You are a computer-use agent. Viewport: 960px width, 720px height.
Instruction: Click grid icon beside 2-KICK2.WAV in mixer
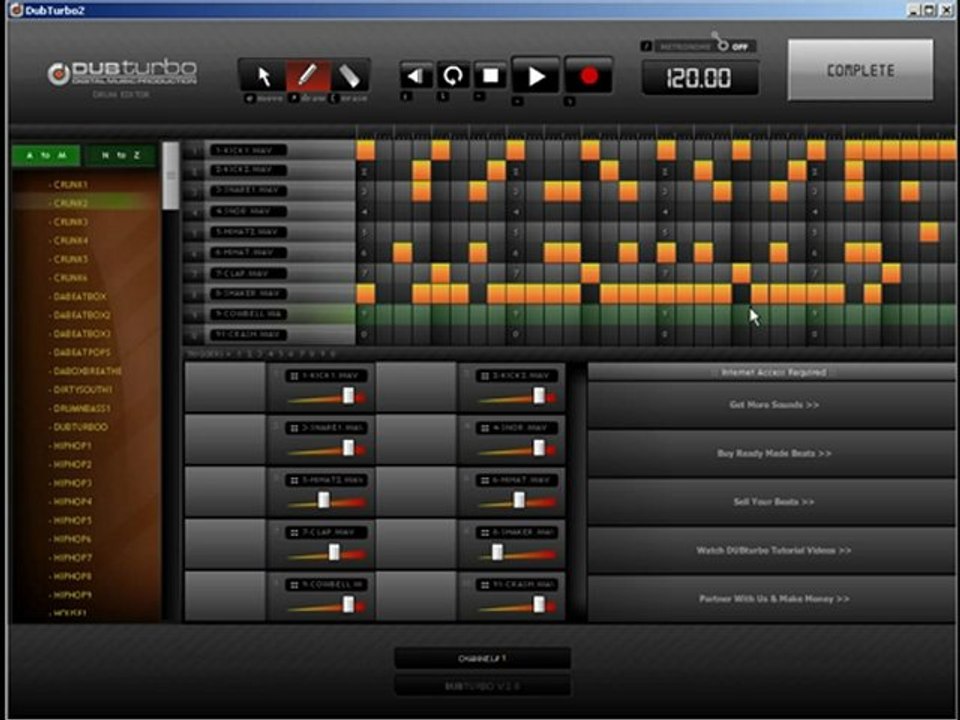pyautogui.click(x=485, y=376)
